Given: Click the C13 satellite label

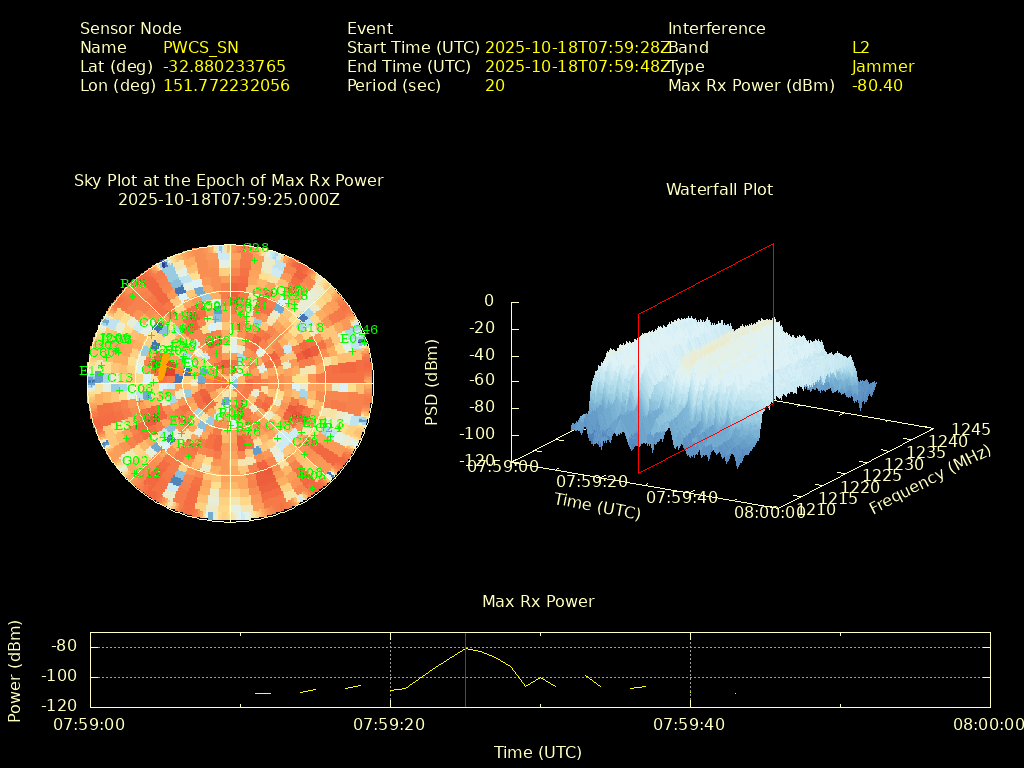Looking at the screenshot, I should coord(120,378).
